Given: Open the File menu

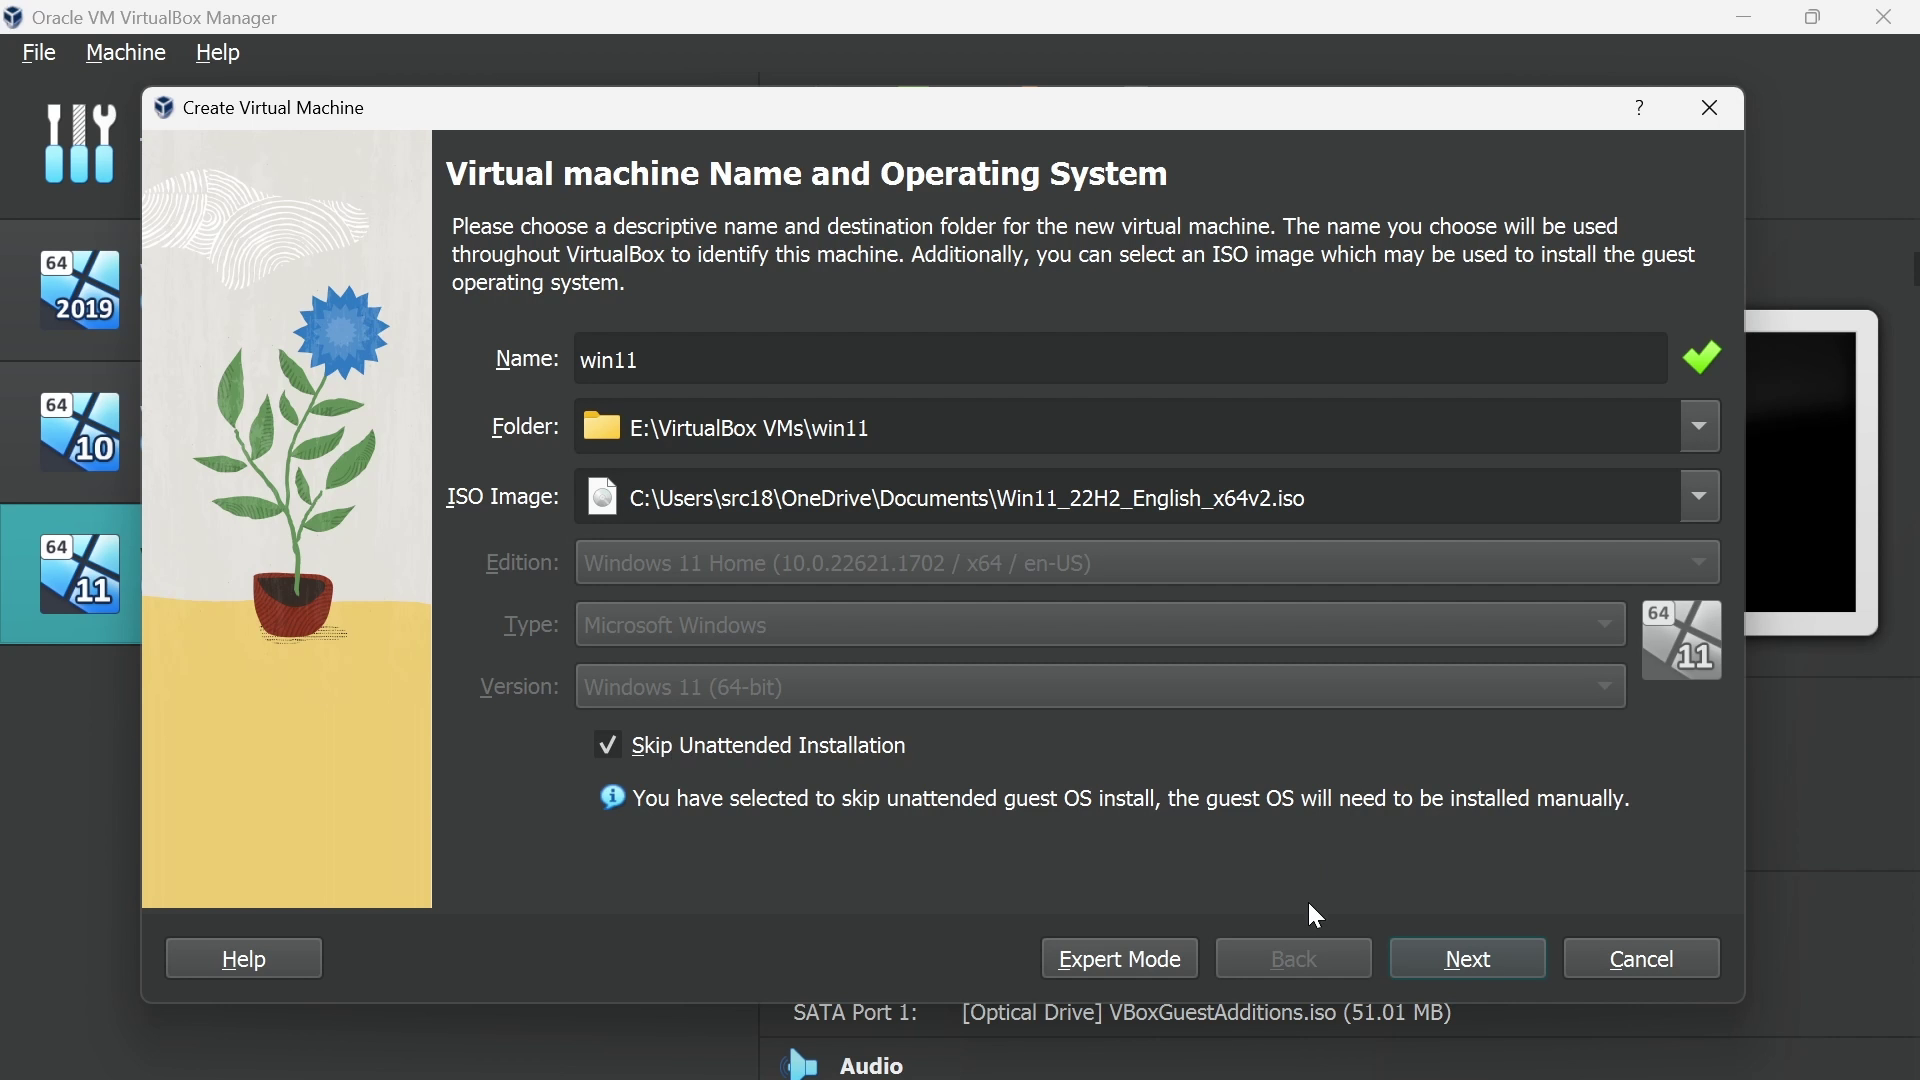Looking at the screenshot, I should (x=39, y=53).
